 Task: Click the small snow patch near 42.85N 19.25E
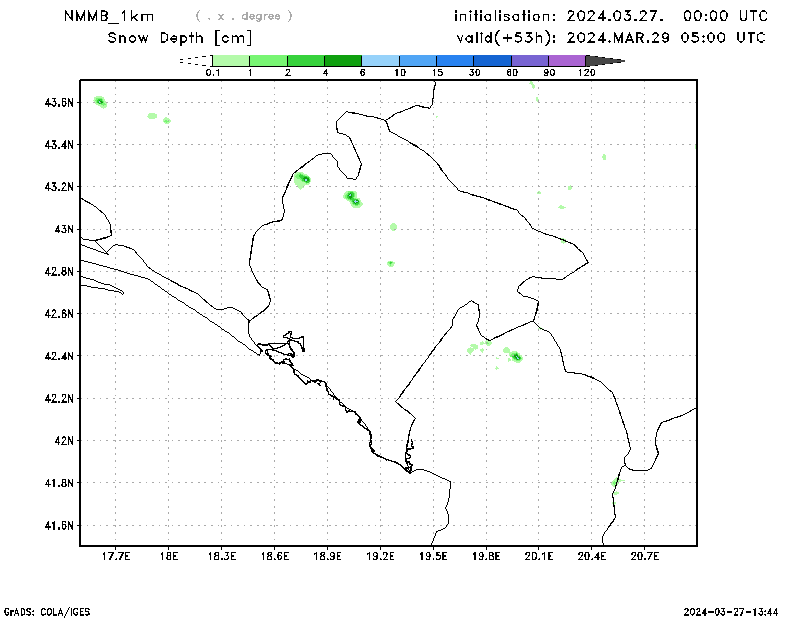[391, 263]
